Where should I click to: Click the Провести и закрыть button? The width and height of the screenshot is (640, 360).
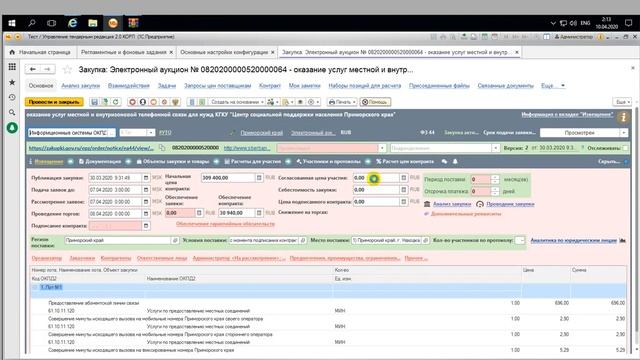(54, 102)
